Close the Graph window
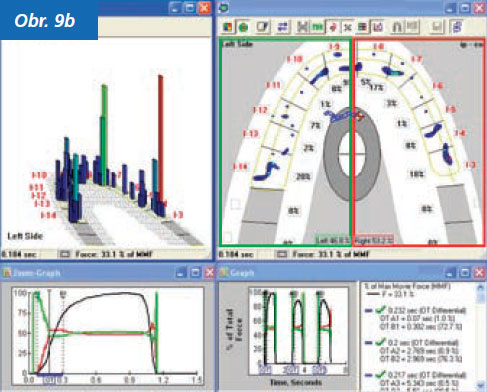Screen dimensions: 487x392 [x=479, y=273]
